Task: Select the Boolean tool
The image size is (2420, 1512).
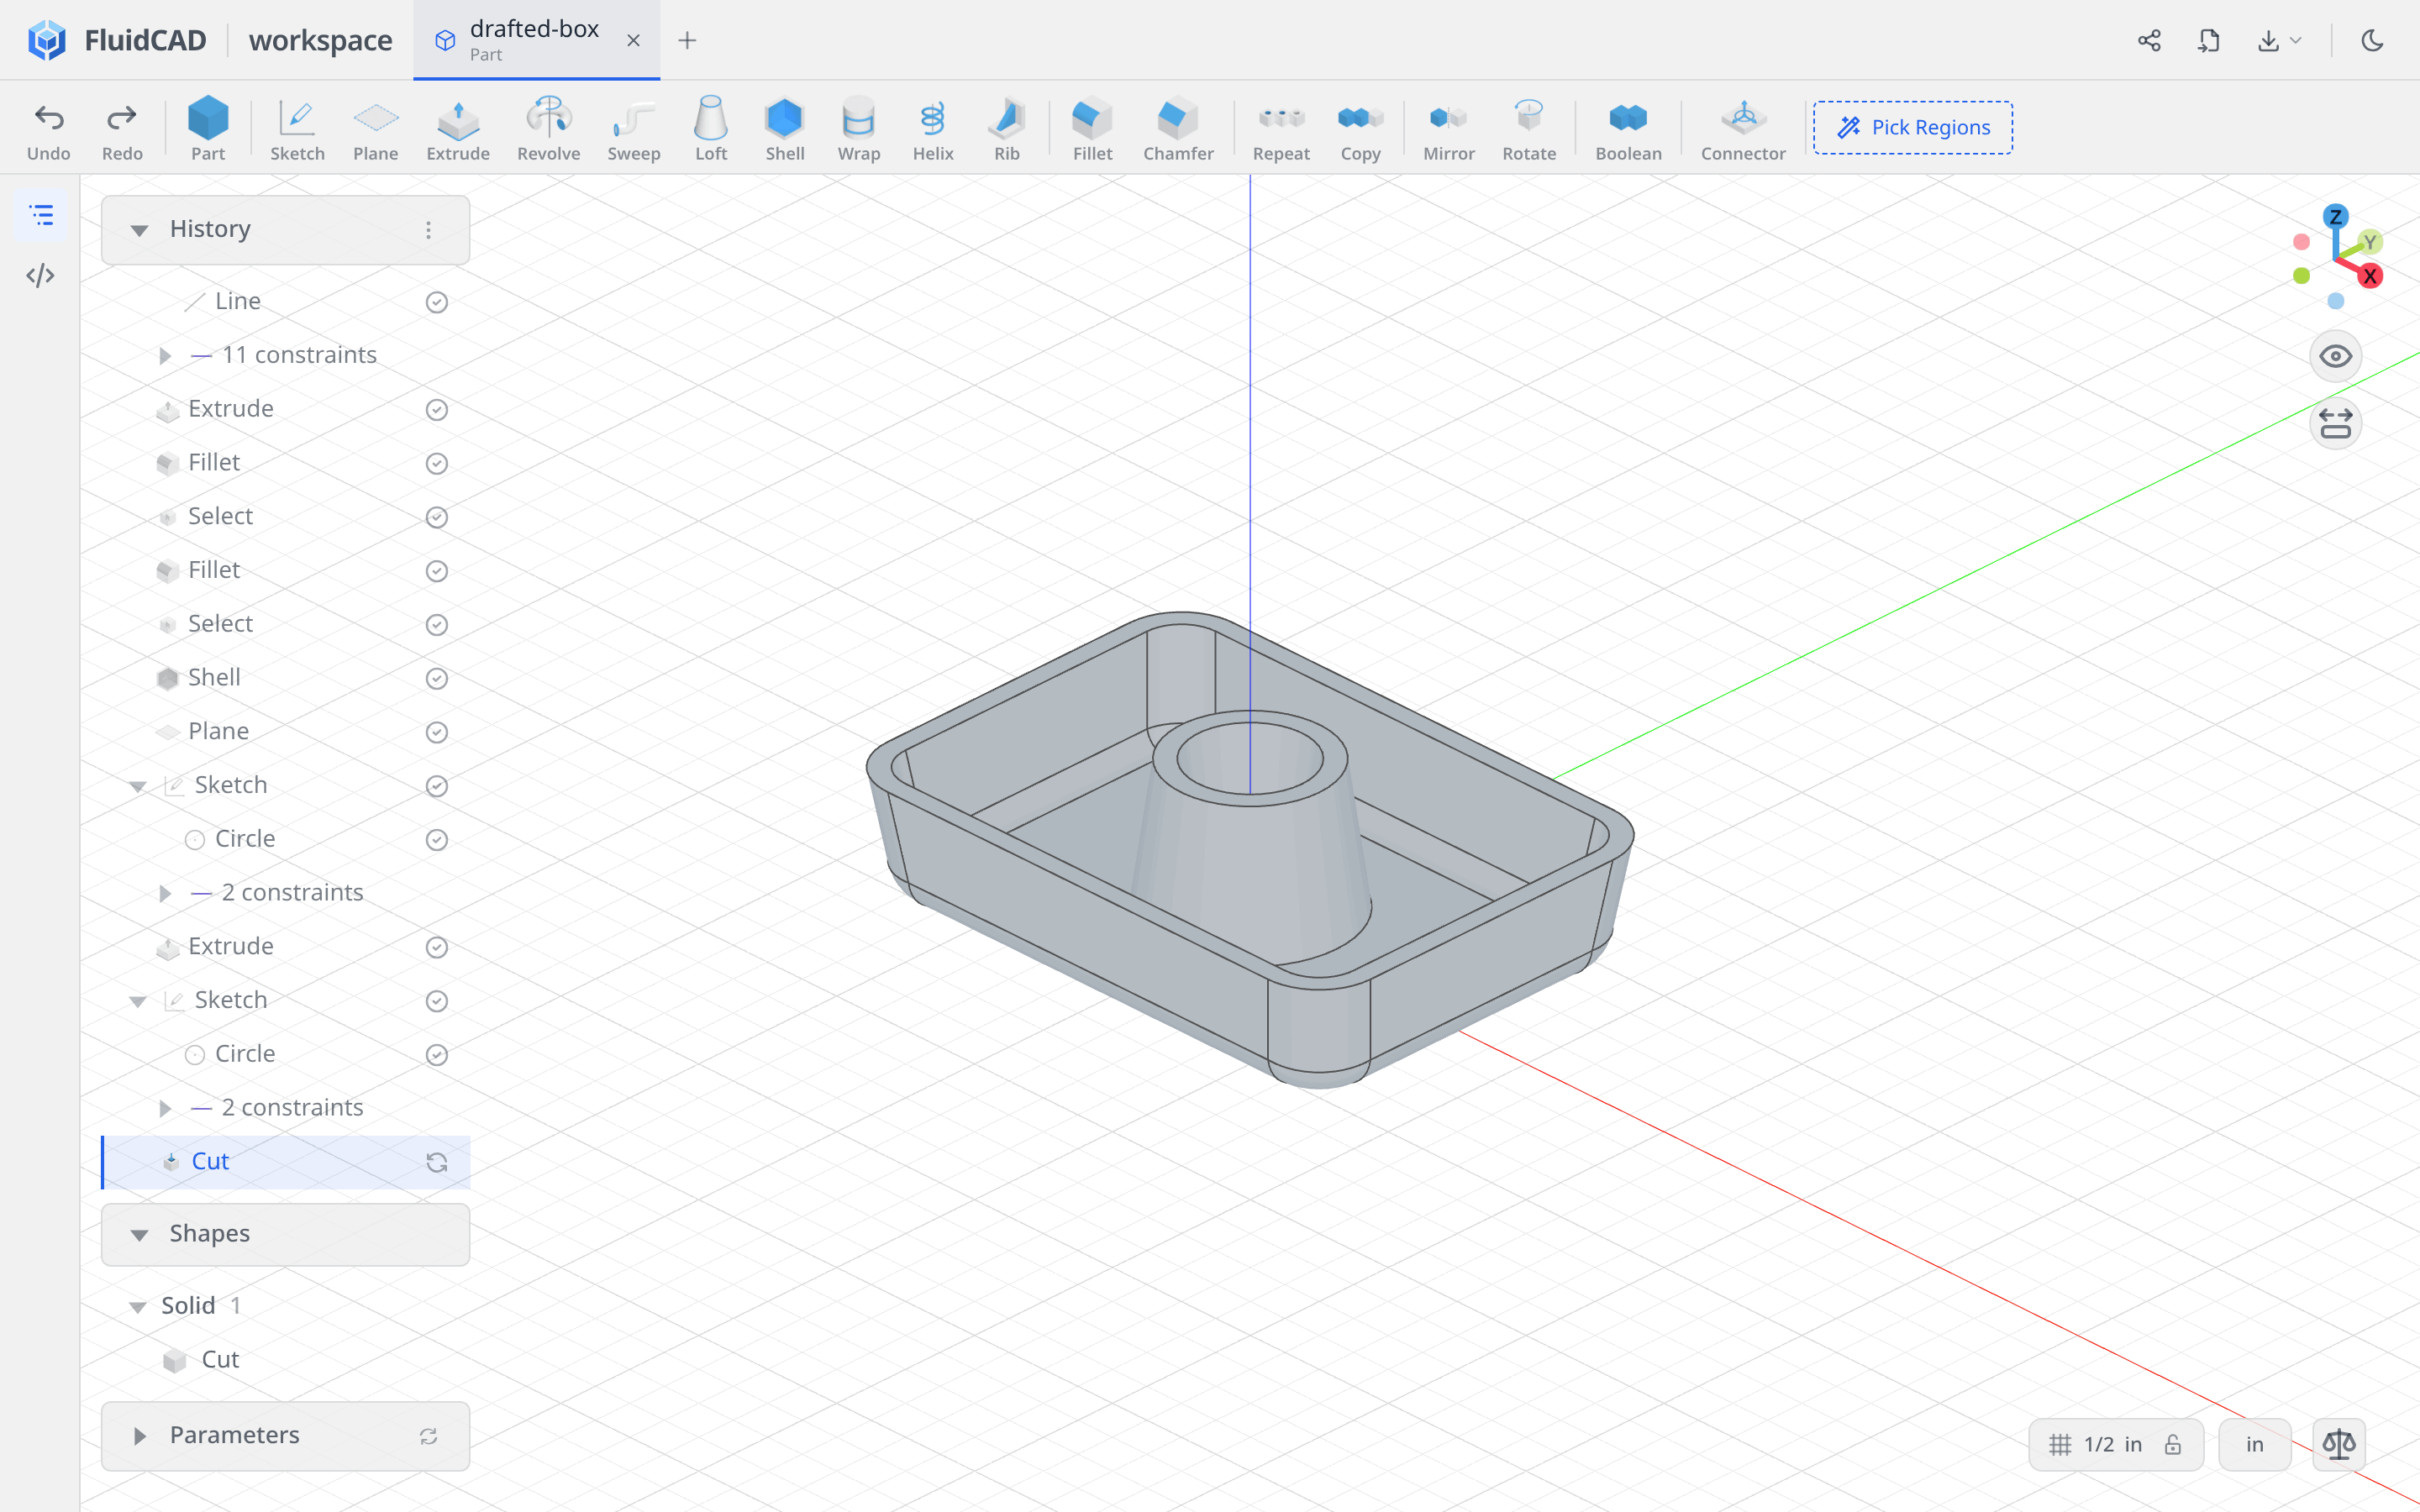Action: (x=1628, y=129)
